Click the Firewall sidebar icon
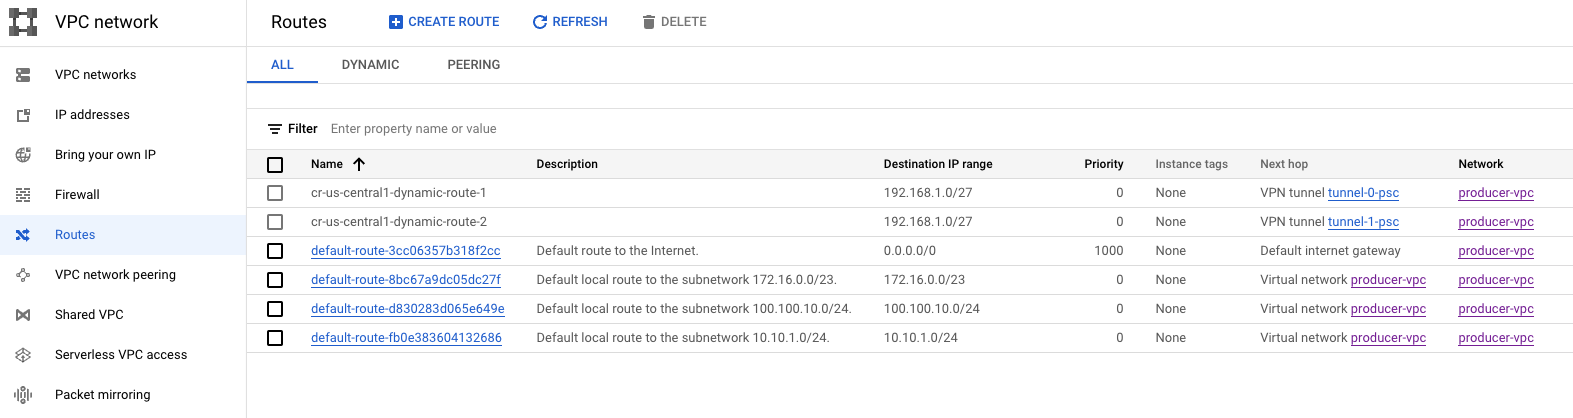This screenshot has height=418, width=1573. [23, 195]
